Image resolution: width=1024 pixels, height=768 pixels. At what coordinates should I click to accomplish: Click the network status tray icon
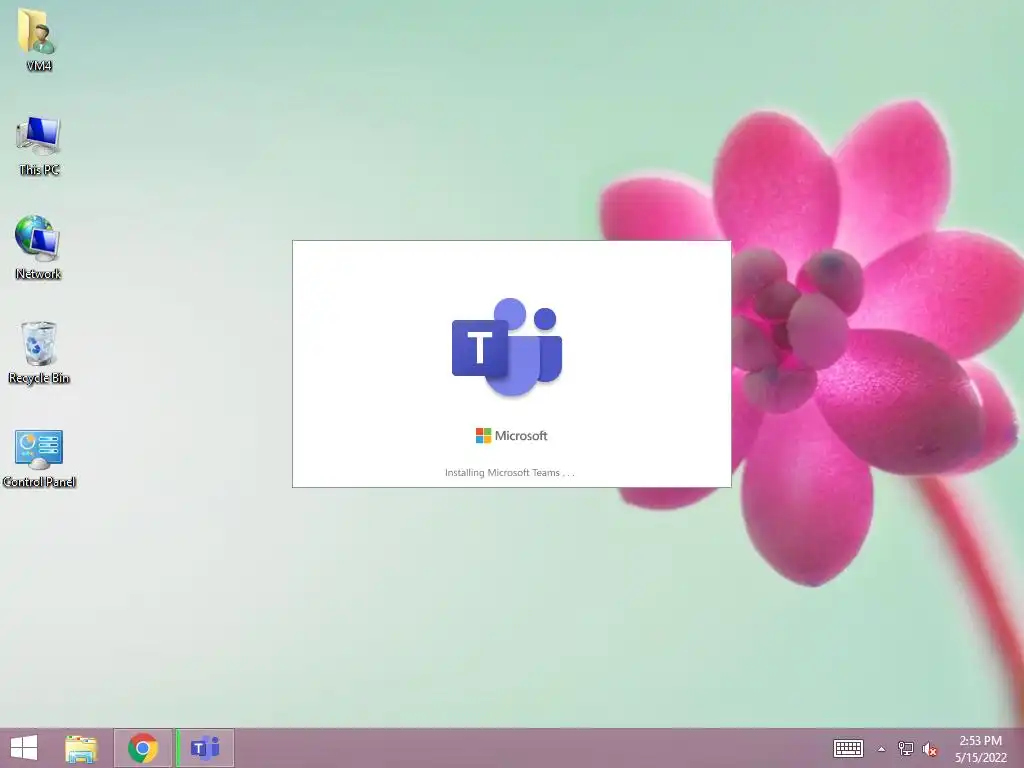point(906,749)
